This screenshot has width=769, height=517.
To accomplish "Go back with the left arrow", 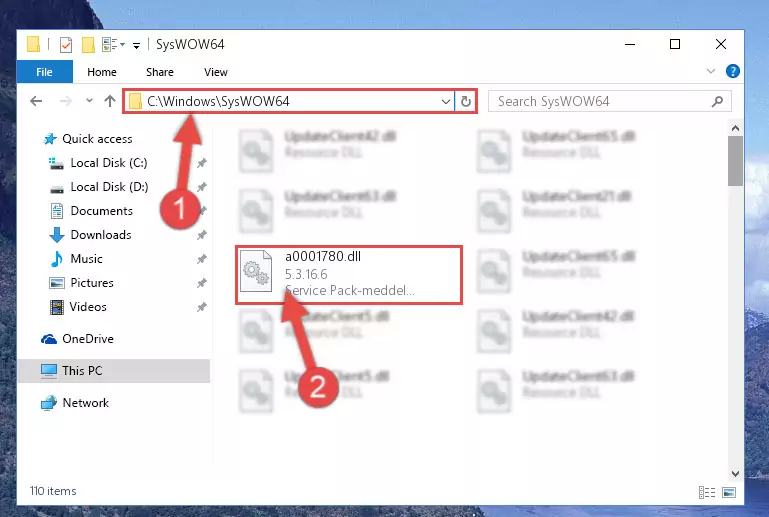I will coord(36,101).
